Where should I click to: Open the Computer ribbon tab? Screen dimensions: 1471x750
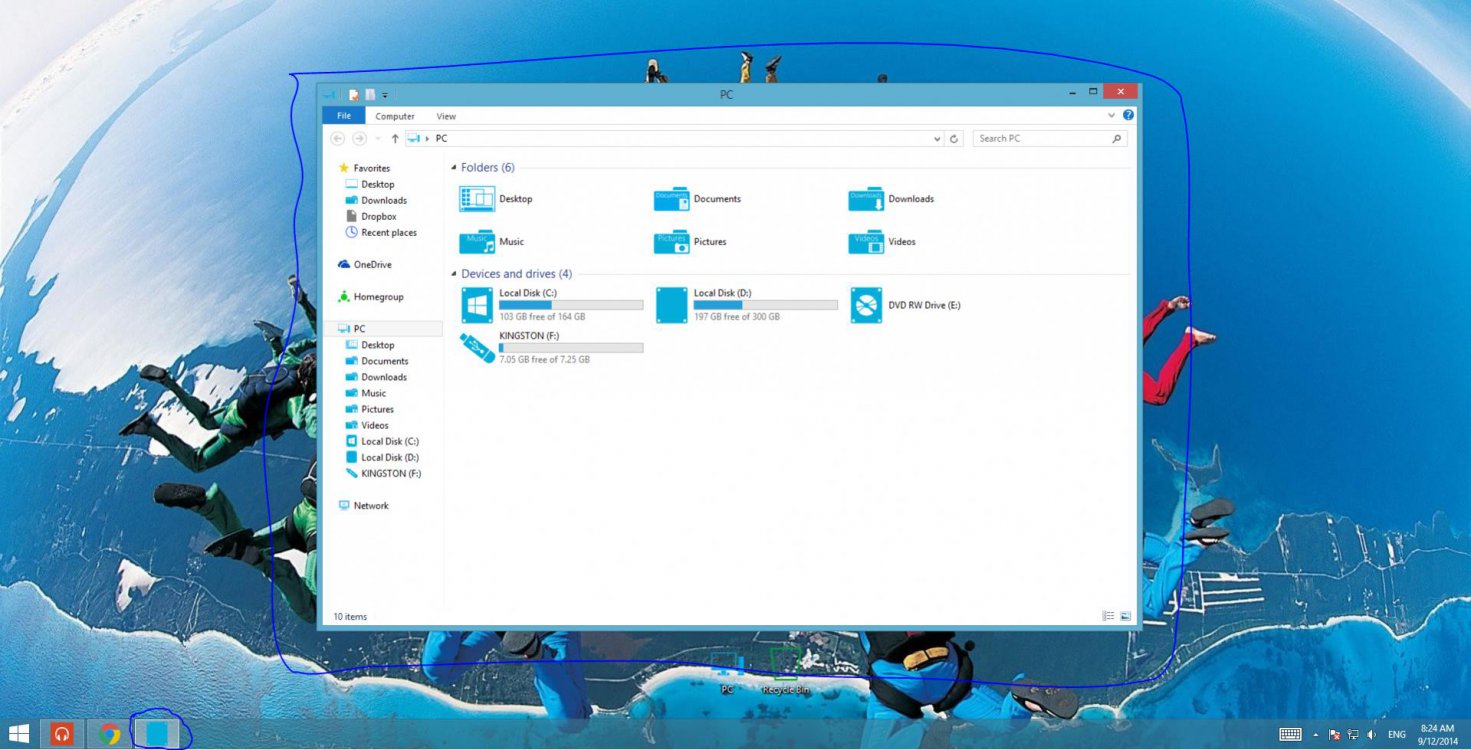(x=395, y=116)
